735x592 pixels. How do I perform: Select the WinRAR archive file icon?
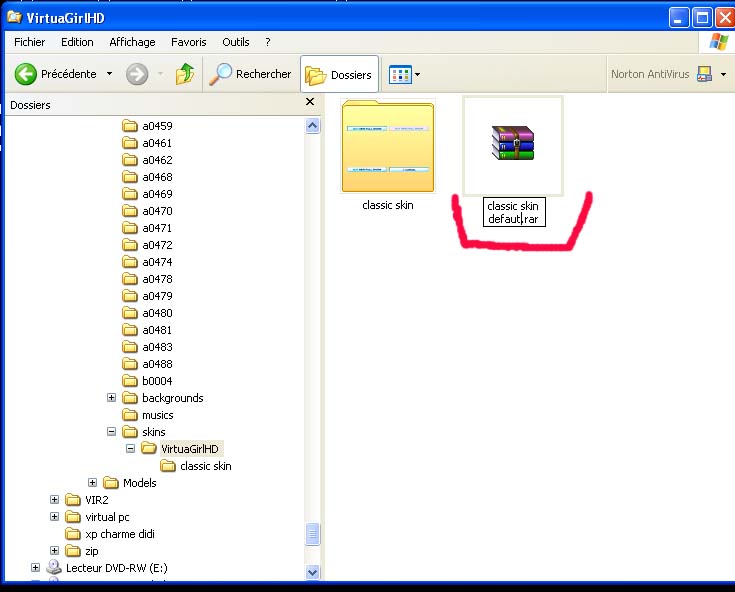(x=513, y=143)
